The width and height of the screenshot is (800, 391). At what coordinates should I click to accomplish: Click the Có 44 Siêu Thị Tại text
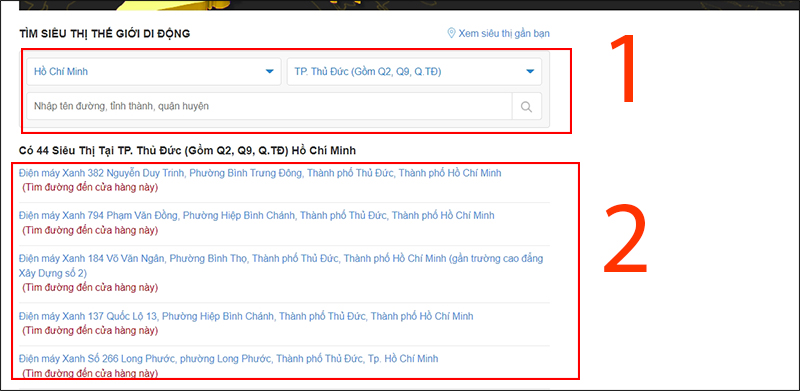188,151
